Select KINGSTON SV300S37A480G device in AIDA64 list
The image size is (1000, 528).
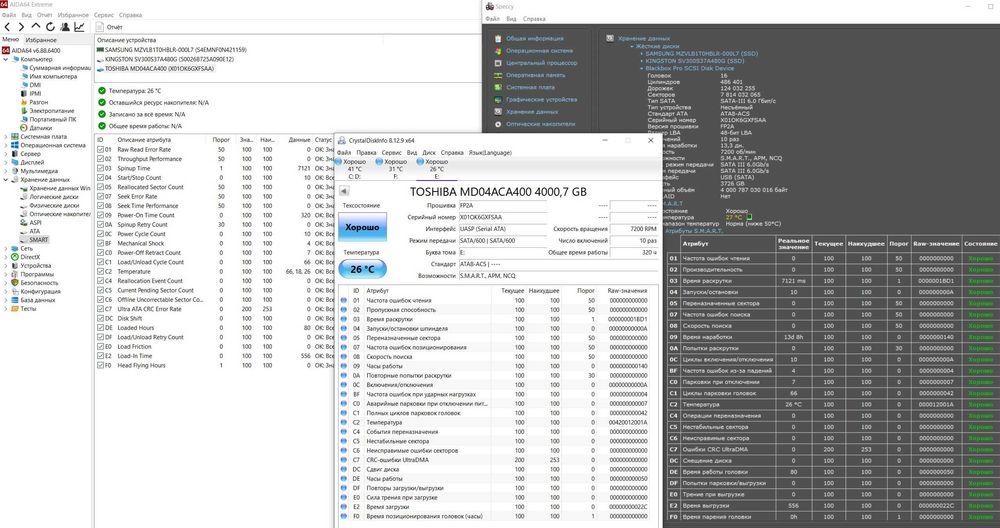(x=169, y=59)
